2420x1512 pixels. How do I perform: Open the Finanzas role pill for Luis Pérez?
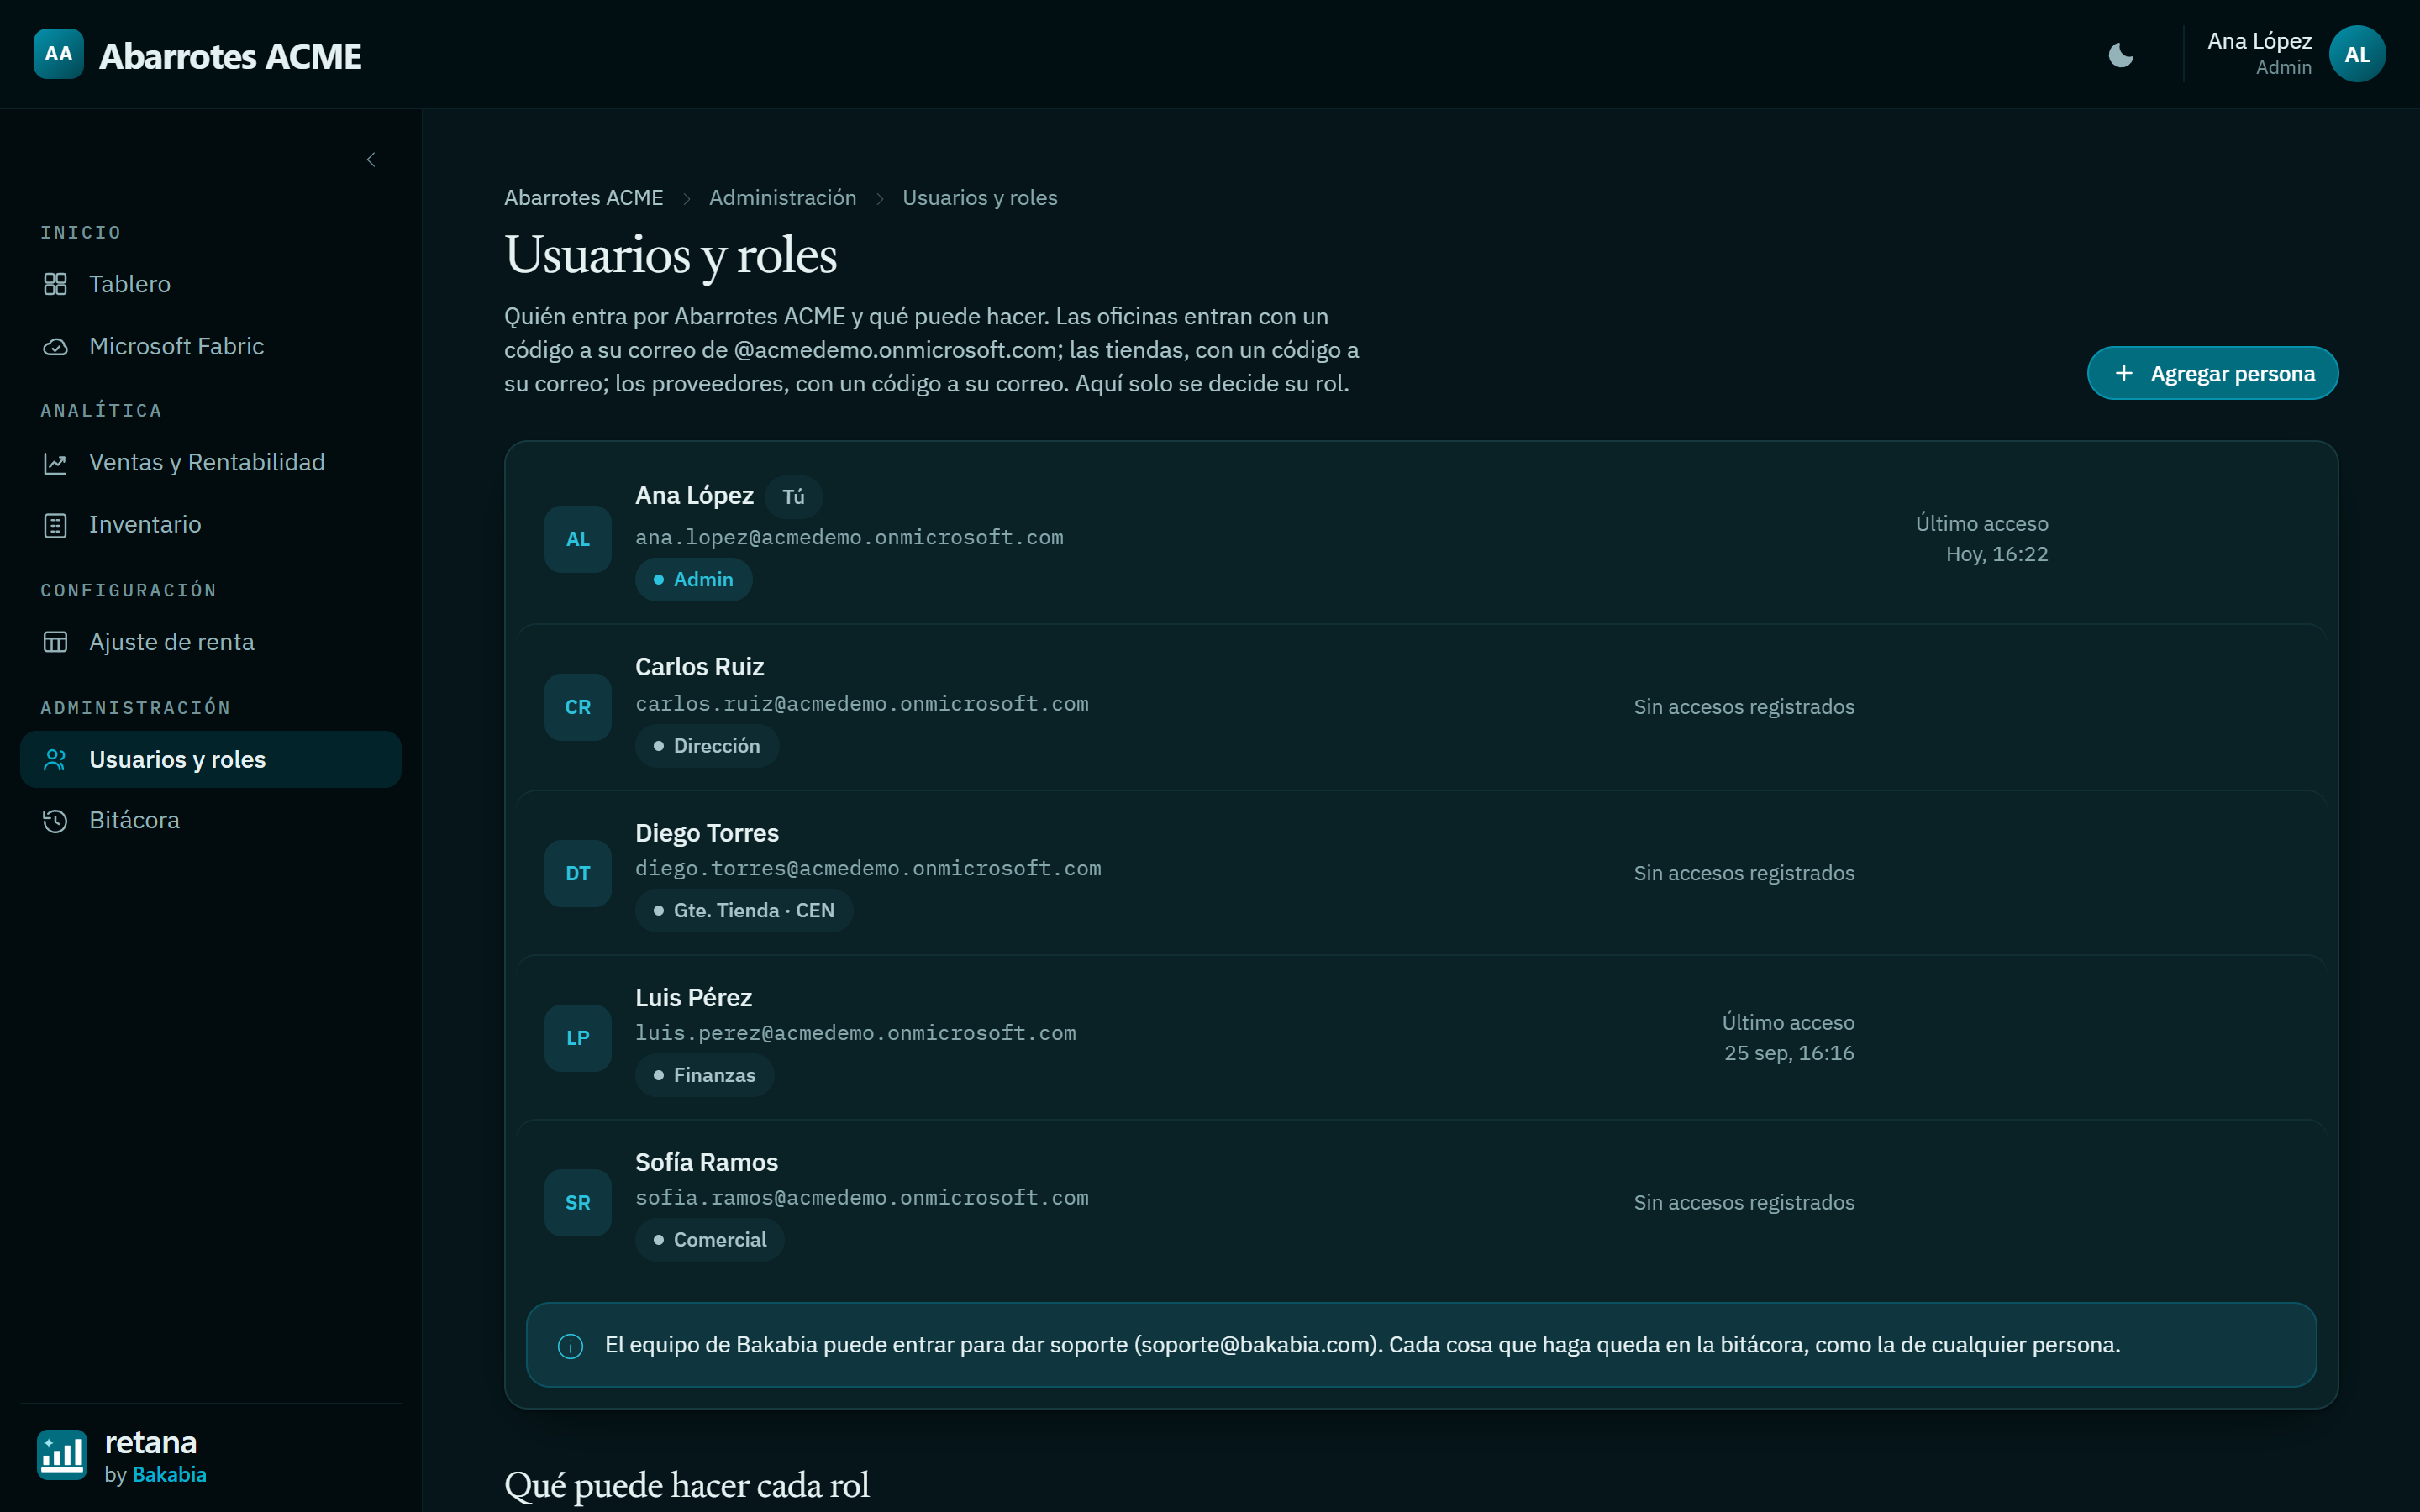[x=705, y=1076]
